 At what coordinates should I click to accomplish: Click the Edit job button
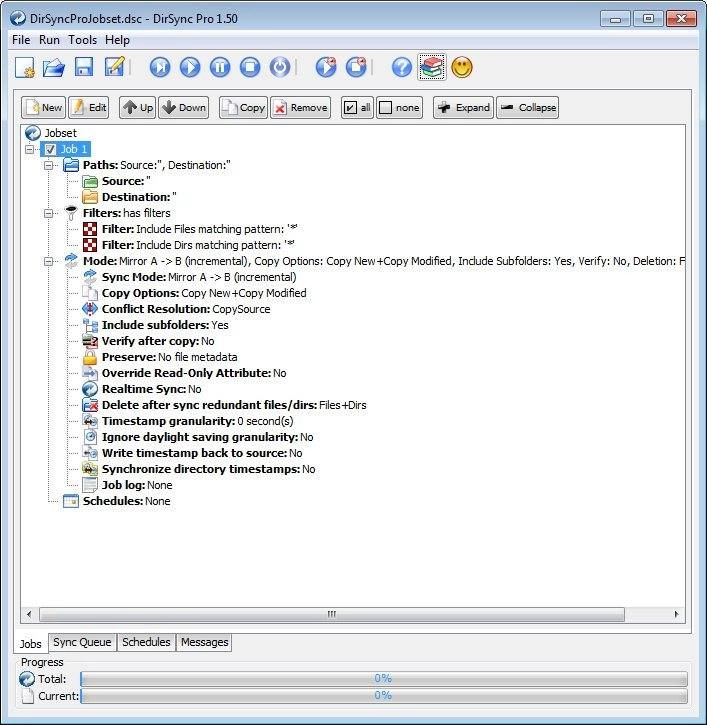point(89,108)
